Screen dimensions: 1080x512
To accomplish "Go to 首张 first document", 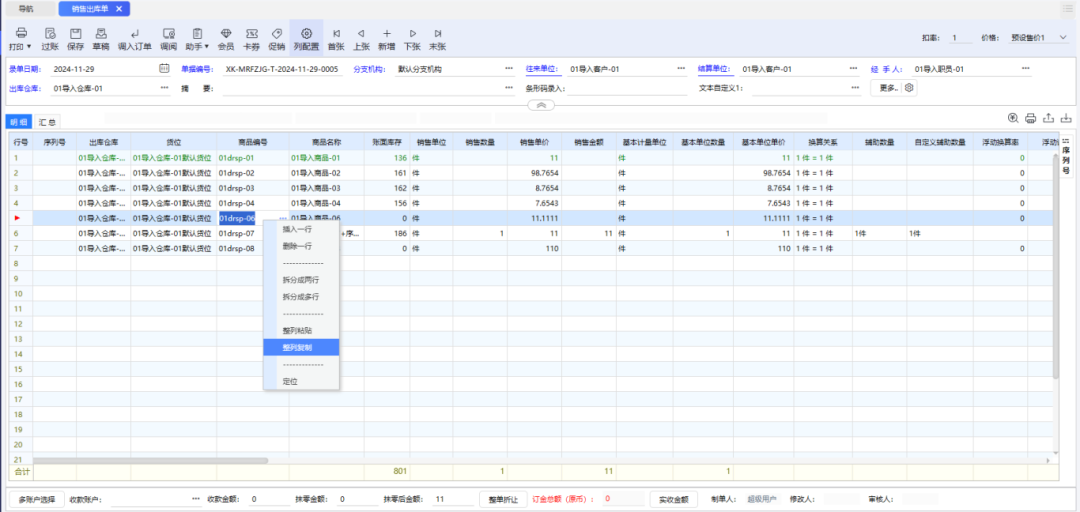I will (x=336, y=38).
